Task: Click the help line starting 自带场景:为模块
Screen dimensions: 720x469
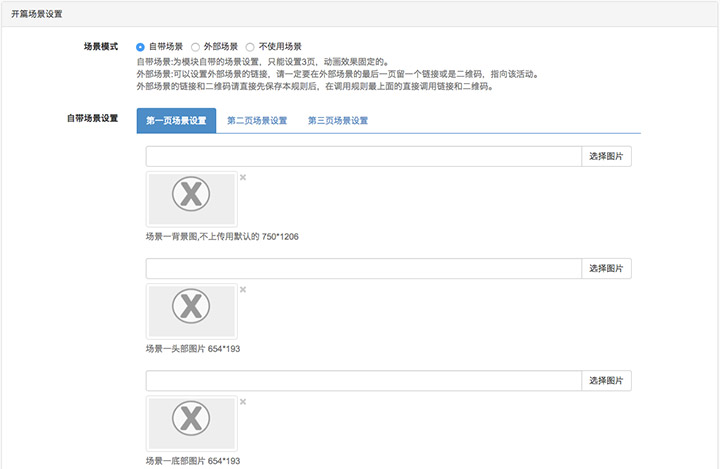Action: click(263, 62)
